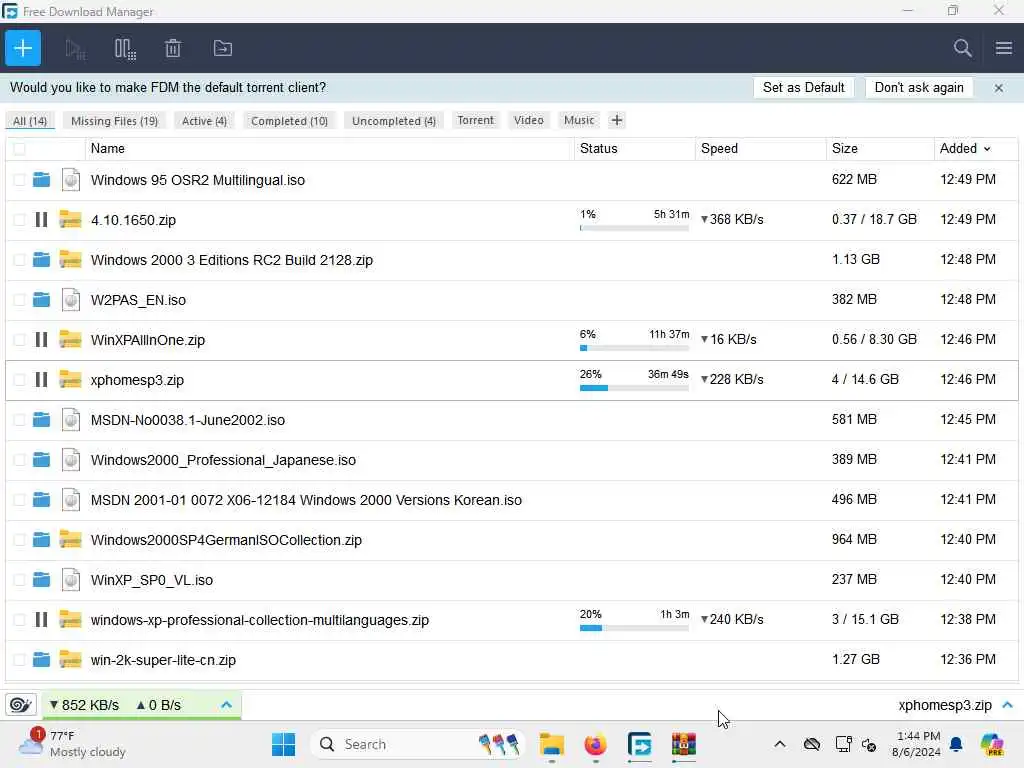Click Don't ask again button
The width and height of the screenshot is (1024, 768).
(919, 88)
